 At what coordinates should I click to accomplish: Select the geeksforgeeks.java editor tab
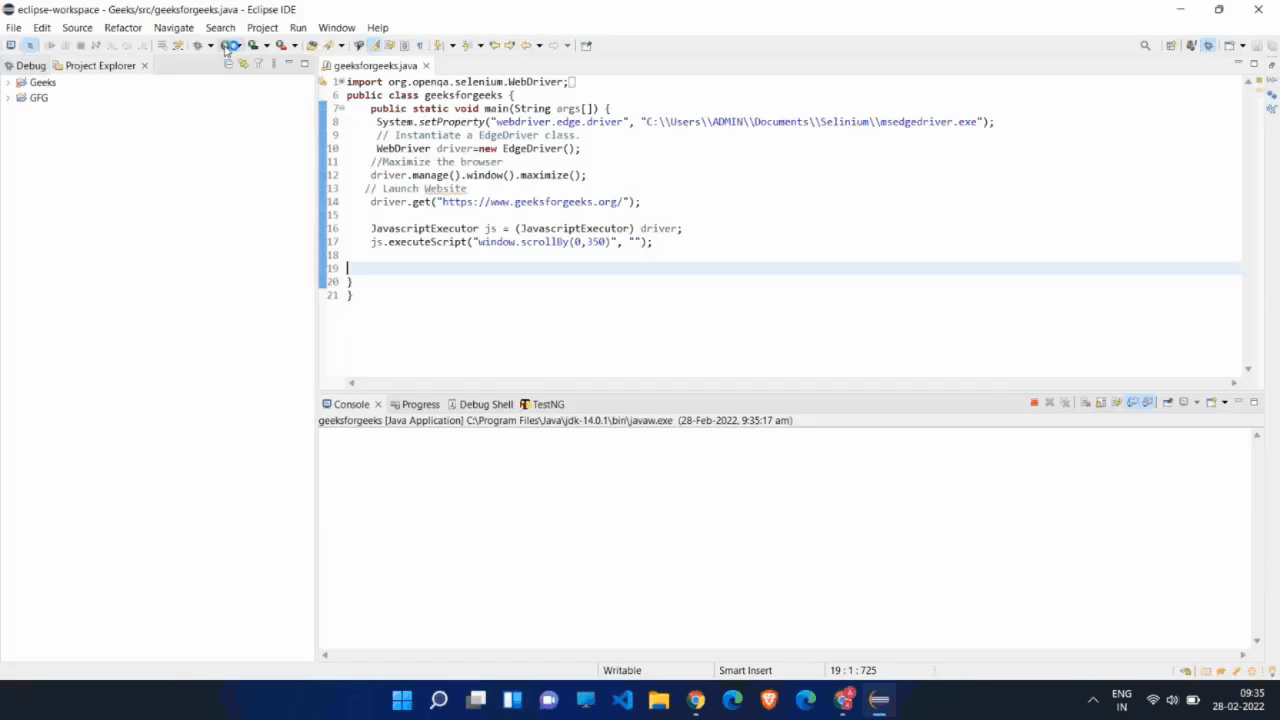(x=375, y=65)
